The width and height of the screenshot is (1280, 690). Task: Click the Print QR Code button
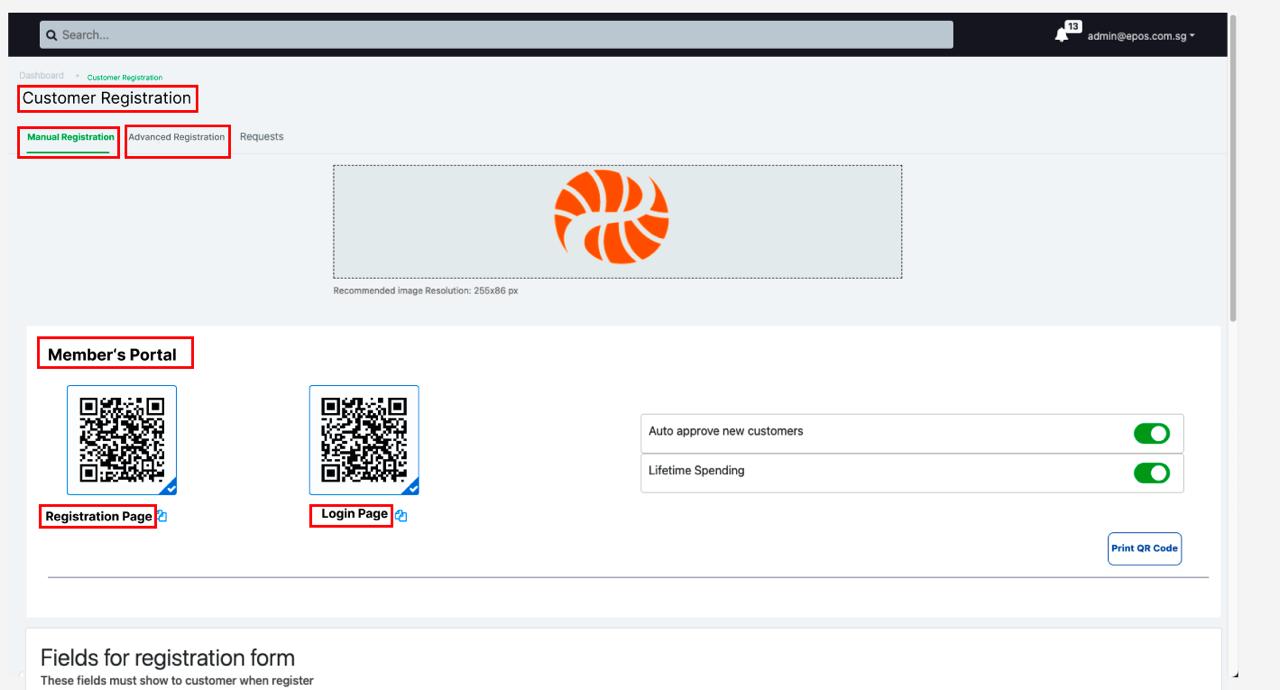tap(1145, 549)
